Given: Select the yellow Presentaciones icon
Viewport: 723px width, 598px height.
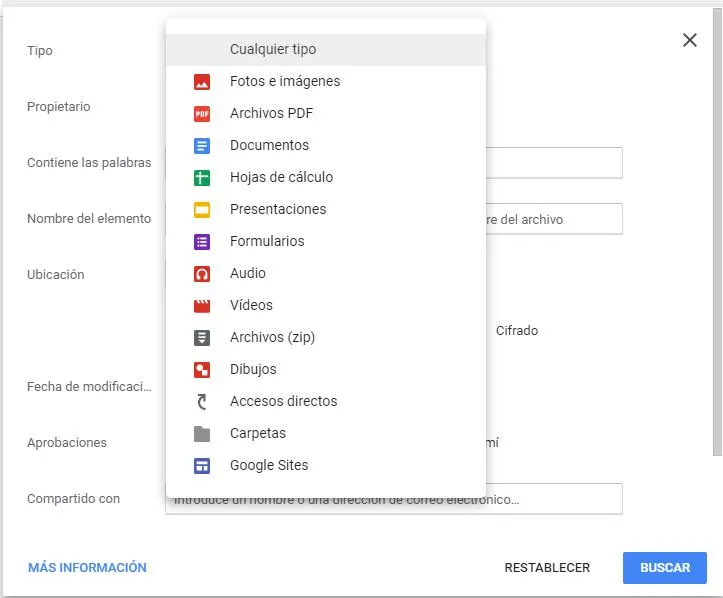Looking at the screenshot, I should pos(202,209).
